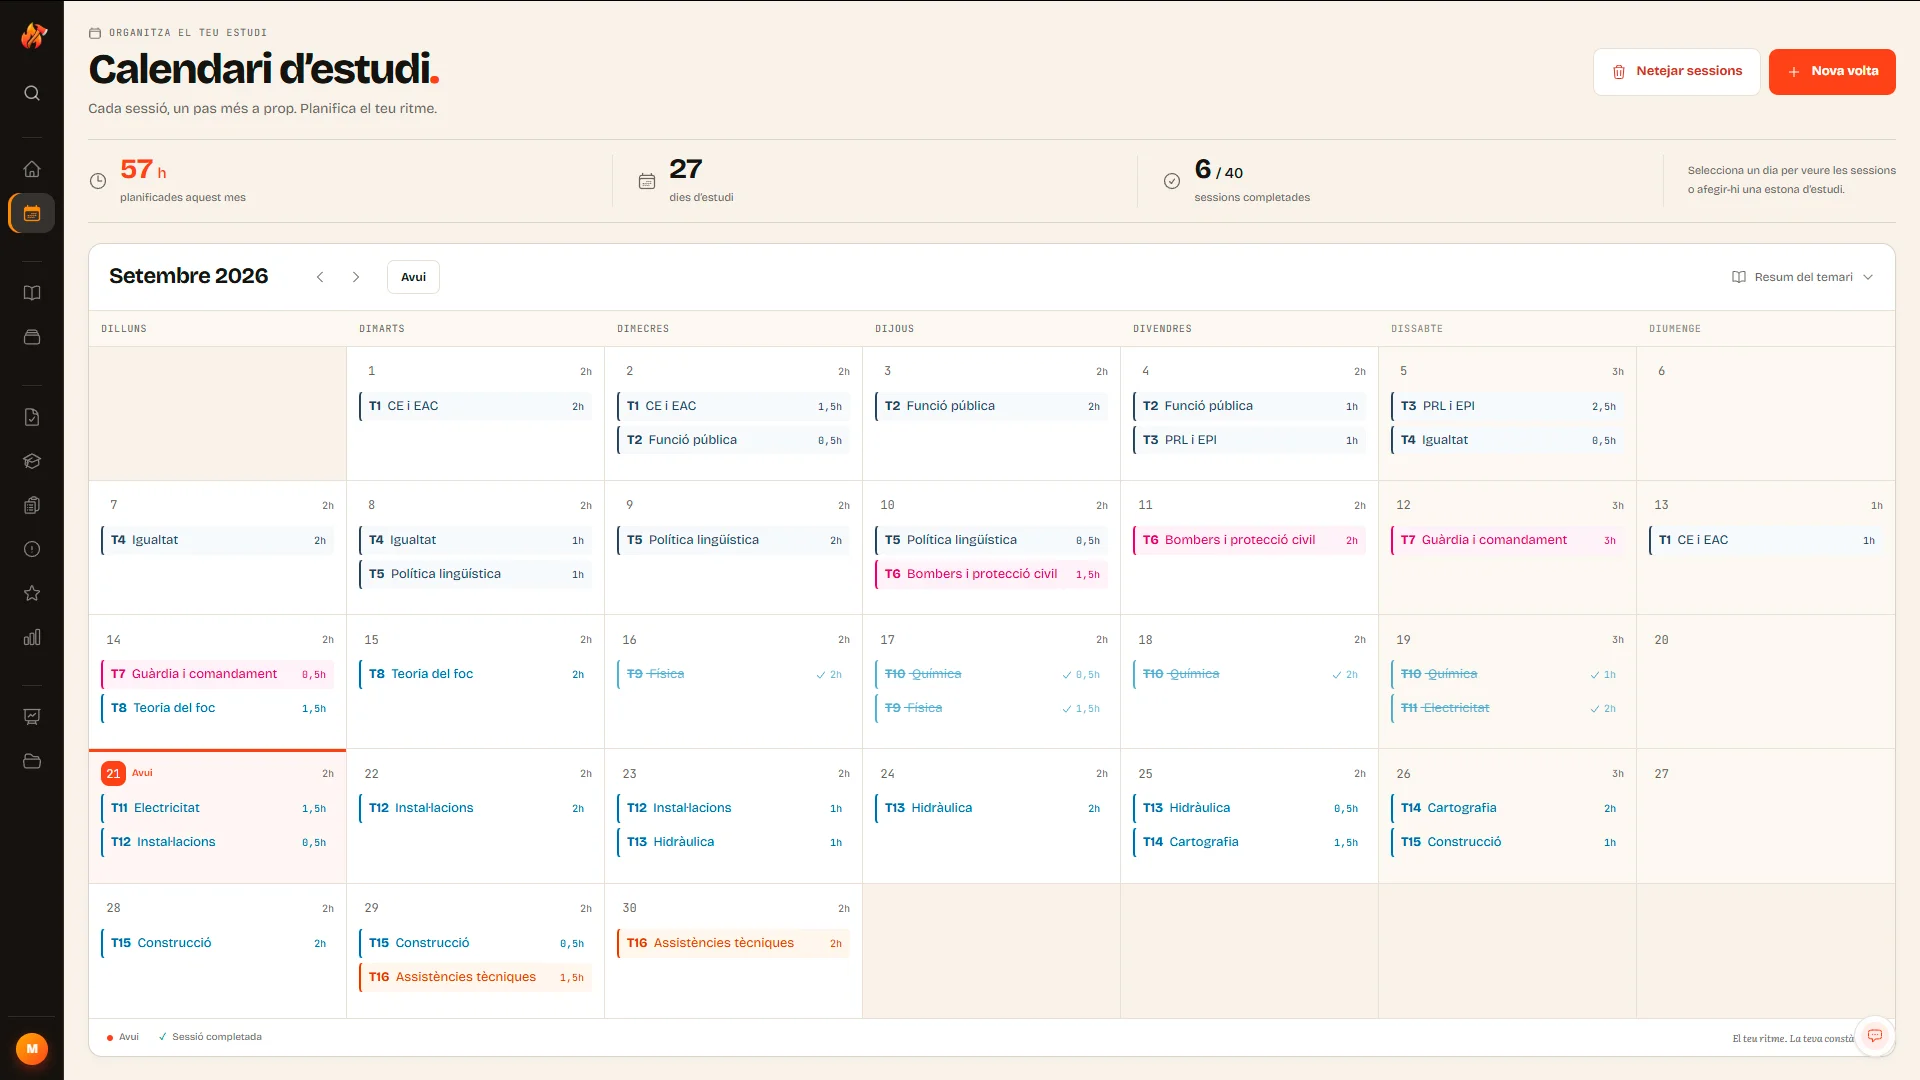Expand the Resum del temari dropdown

click(1802, 277)
